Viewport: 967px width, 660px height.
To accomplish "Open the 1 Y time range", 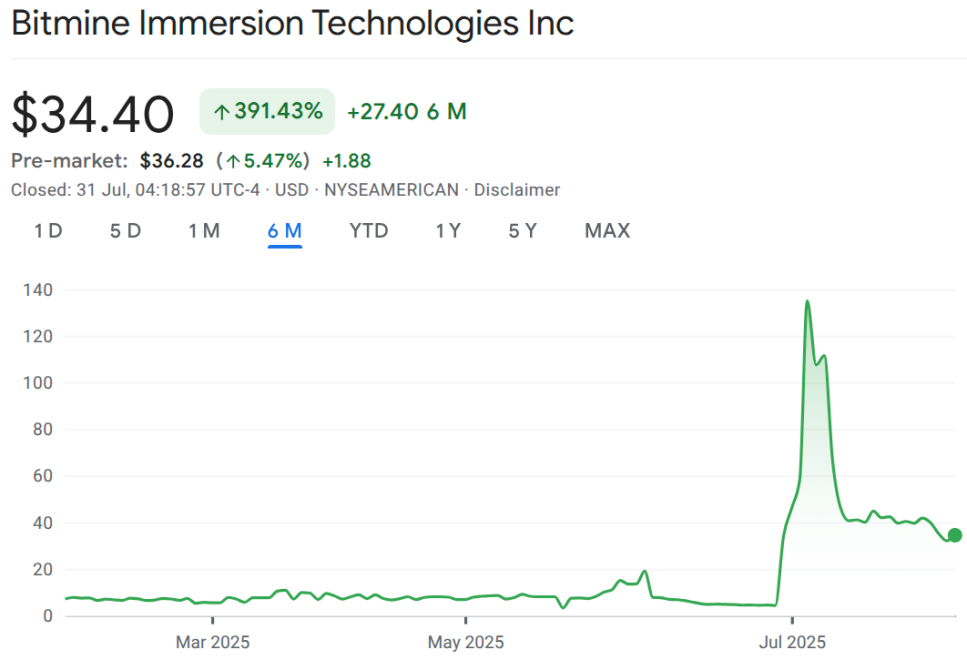I will click(x=448, y=231).
